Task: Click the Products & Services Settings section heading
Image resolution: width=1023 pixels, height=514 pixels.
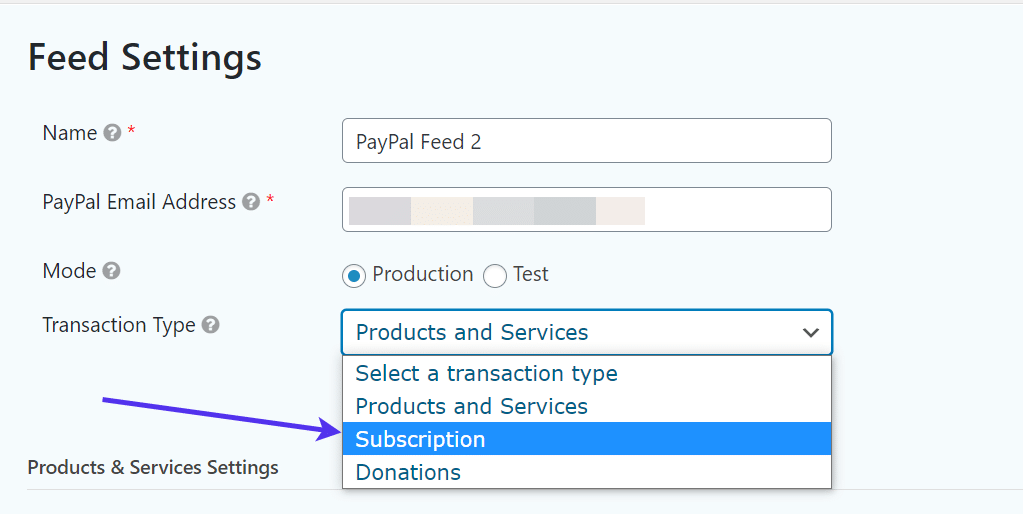Action: (153, 467)
